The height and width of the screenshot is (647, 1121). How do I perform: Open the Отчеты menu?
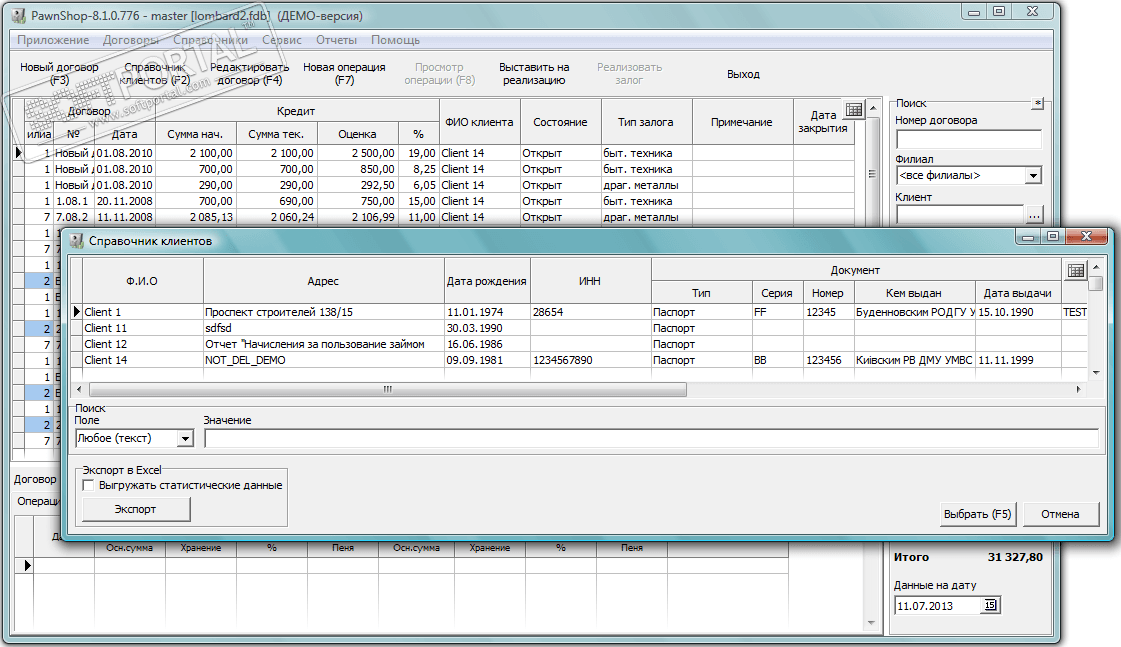point(336,40)
